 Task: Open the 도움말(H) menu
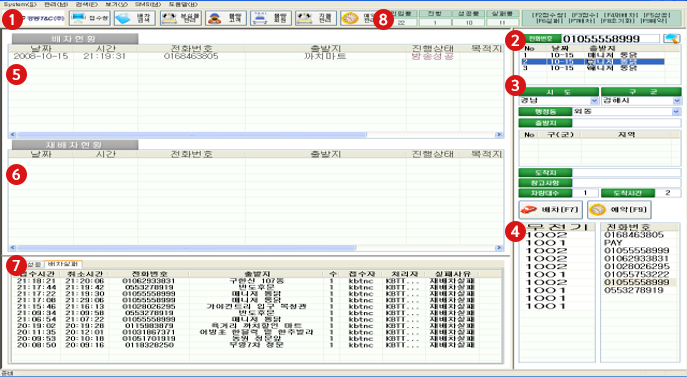click(x=183, y=4)
